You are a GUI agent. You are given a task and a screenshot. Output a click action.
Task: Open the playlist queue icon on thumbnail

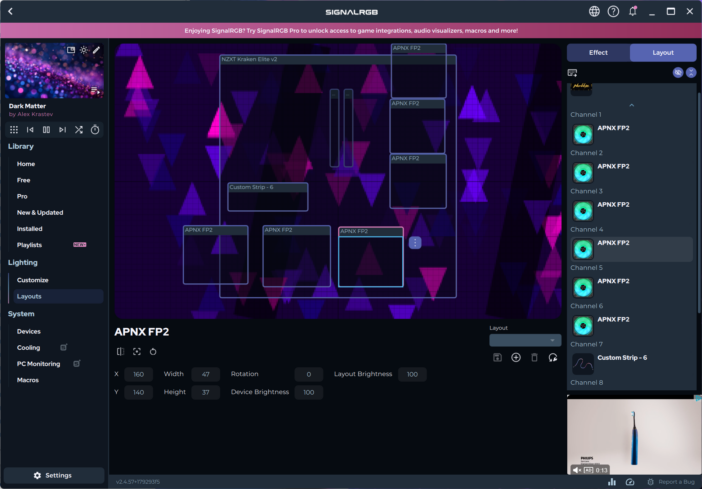click(95, 90)
